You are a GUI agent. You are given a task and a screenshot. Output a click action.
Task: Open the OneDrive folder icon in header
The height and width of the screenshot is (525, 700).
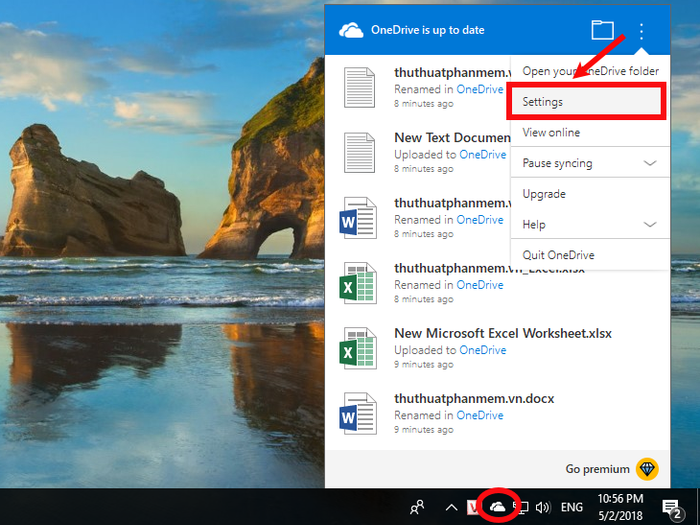tap(602, 30)
